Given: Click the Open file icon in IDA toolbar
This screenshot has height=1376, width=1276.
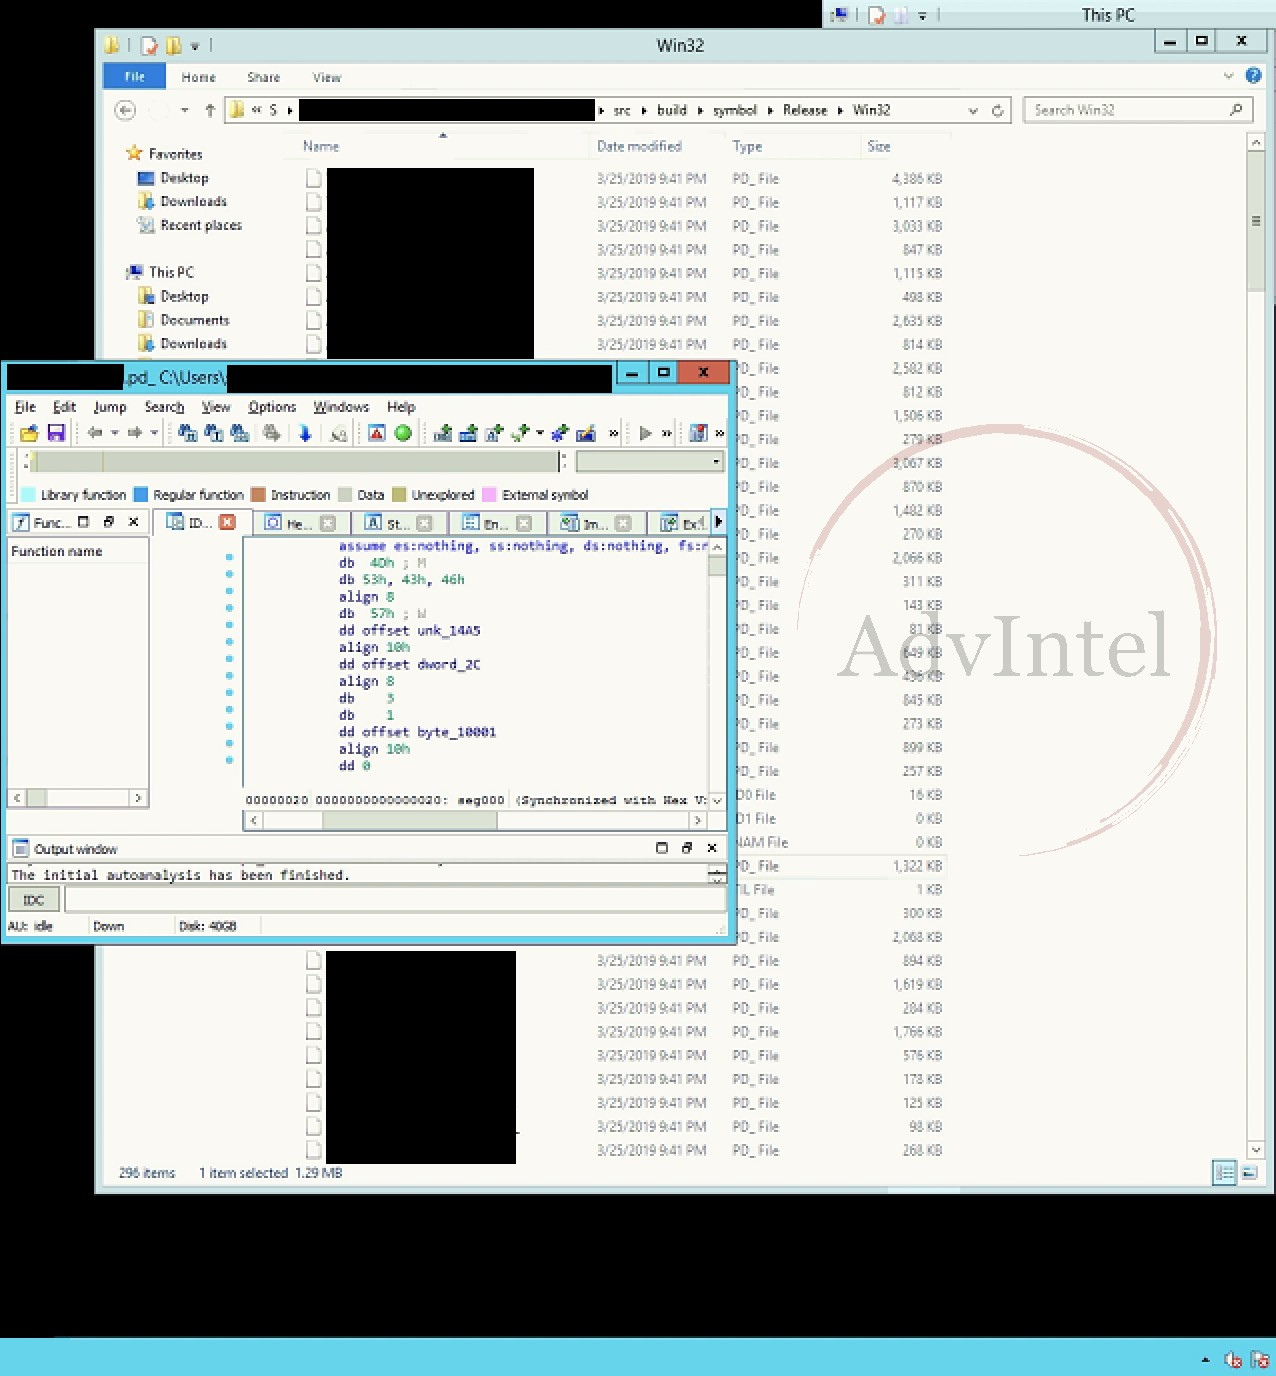Looking at the screenshot, I should (29, 433).
